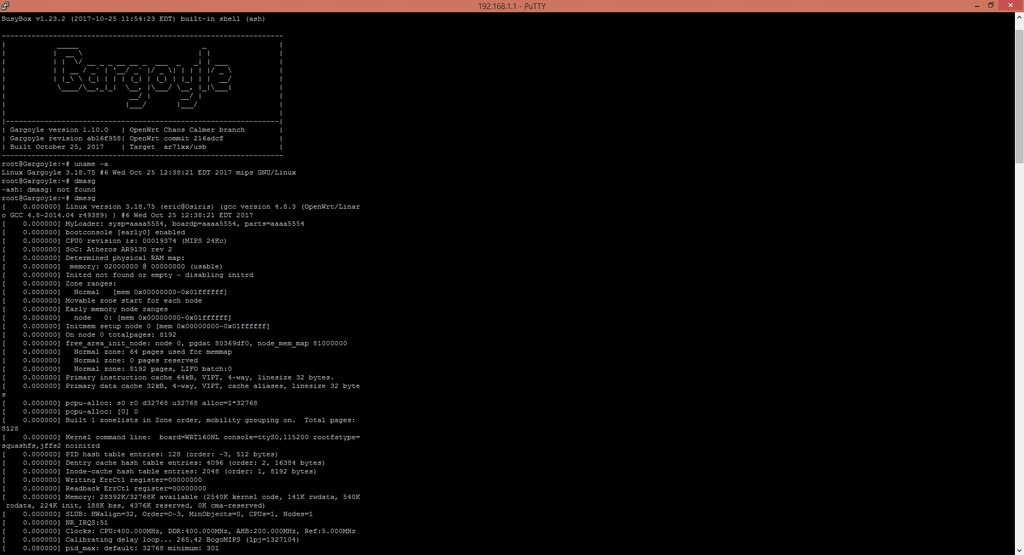Screen dimensions: 1024x555
Task: Click the "Writing ErrCtl register=00000000" line
Action: coord(102,479)
